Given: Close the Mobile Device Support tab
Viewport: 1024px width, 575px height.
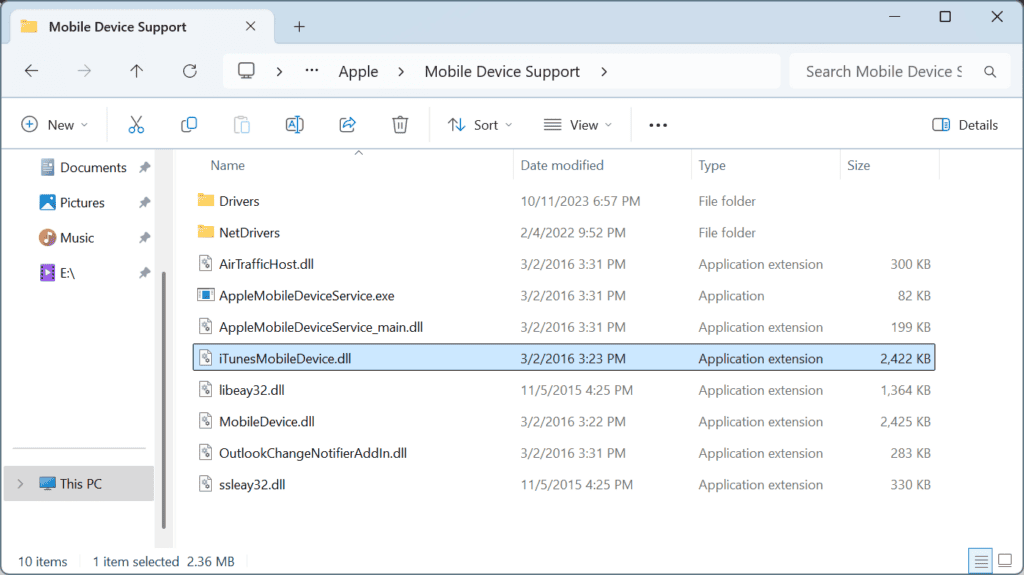Looking at the screenshot, I should tap(251, 26).
